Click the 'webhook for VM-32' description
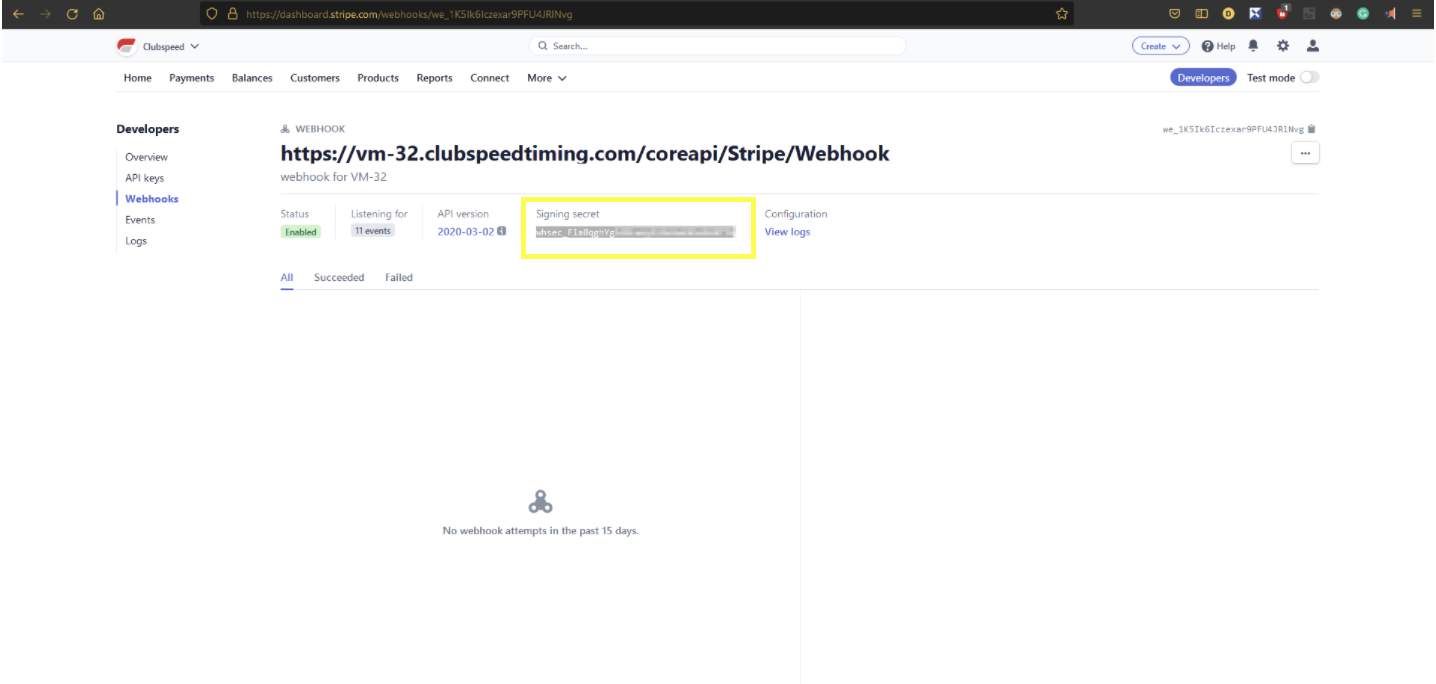The image size is (1436, 684). pyautogui.click(x=333, y=177)
